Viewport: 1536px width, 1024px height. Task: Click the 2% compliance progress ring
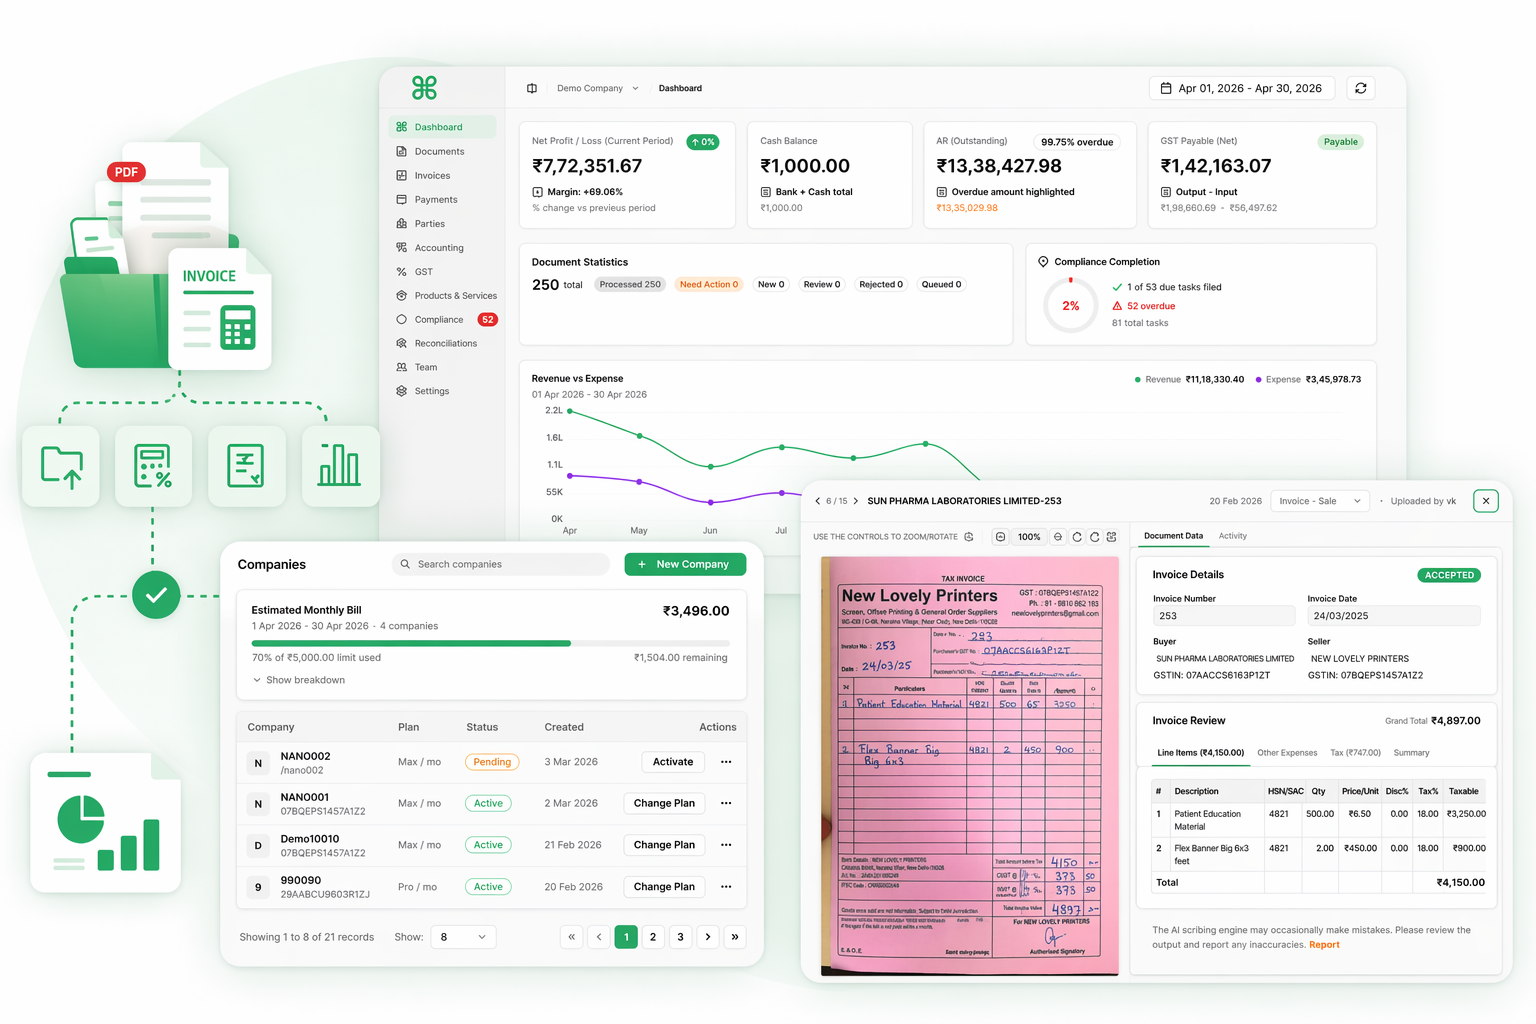[x=1071, y=306]
